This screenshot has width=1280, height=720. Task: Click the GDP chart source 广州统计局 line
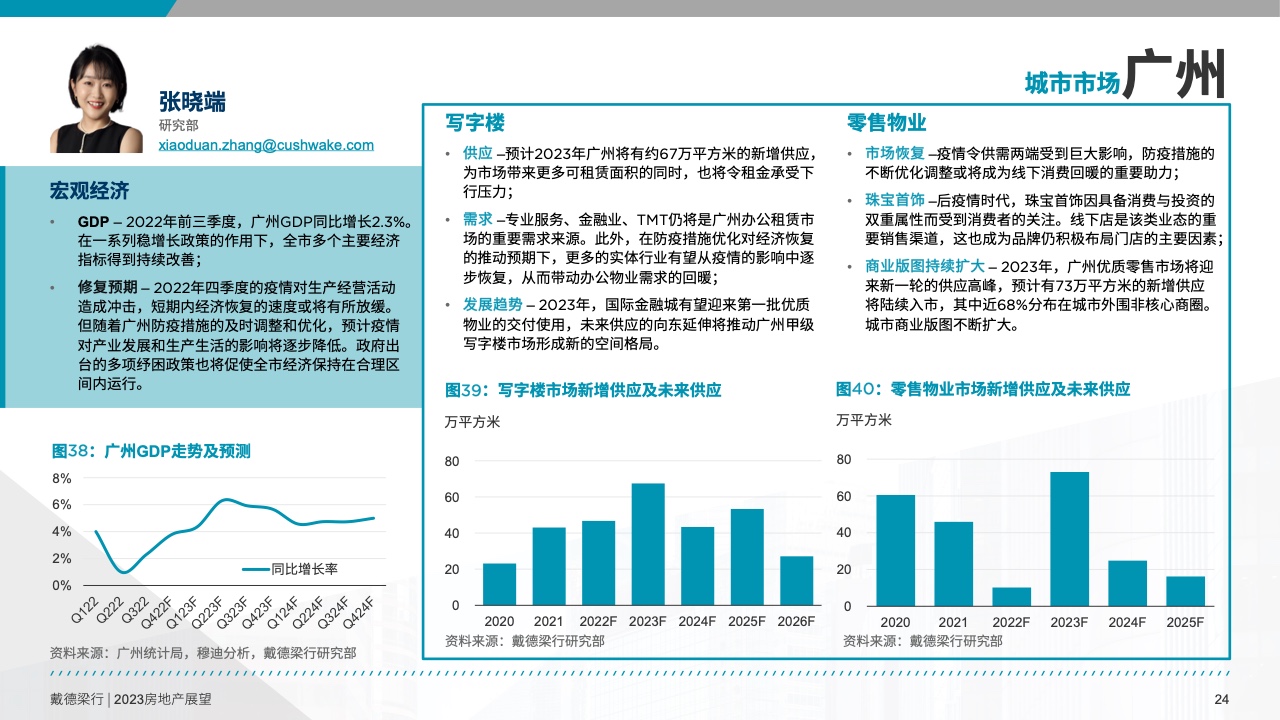(x=203, y=653)
